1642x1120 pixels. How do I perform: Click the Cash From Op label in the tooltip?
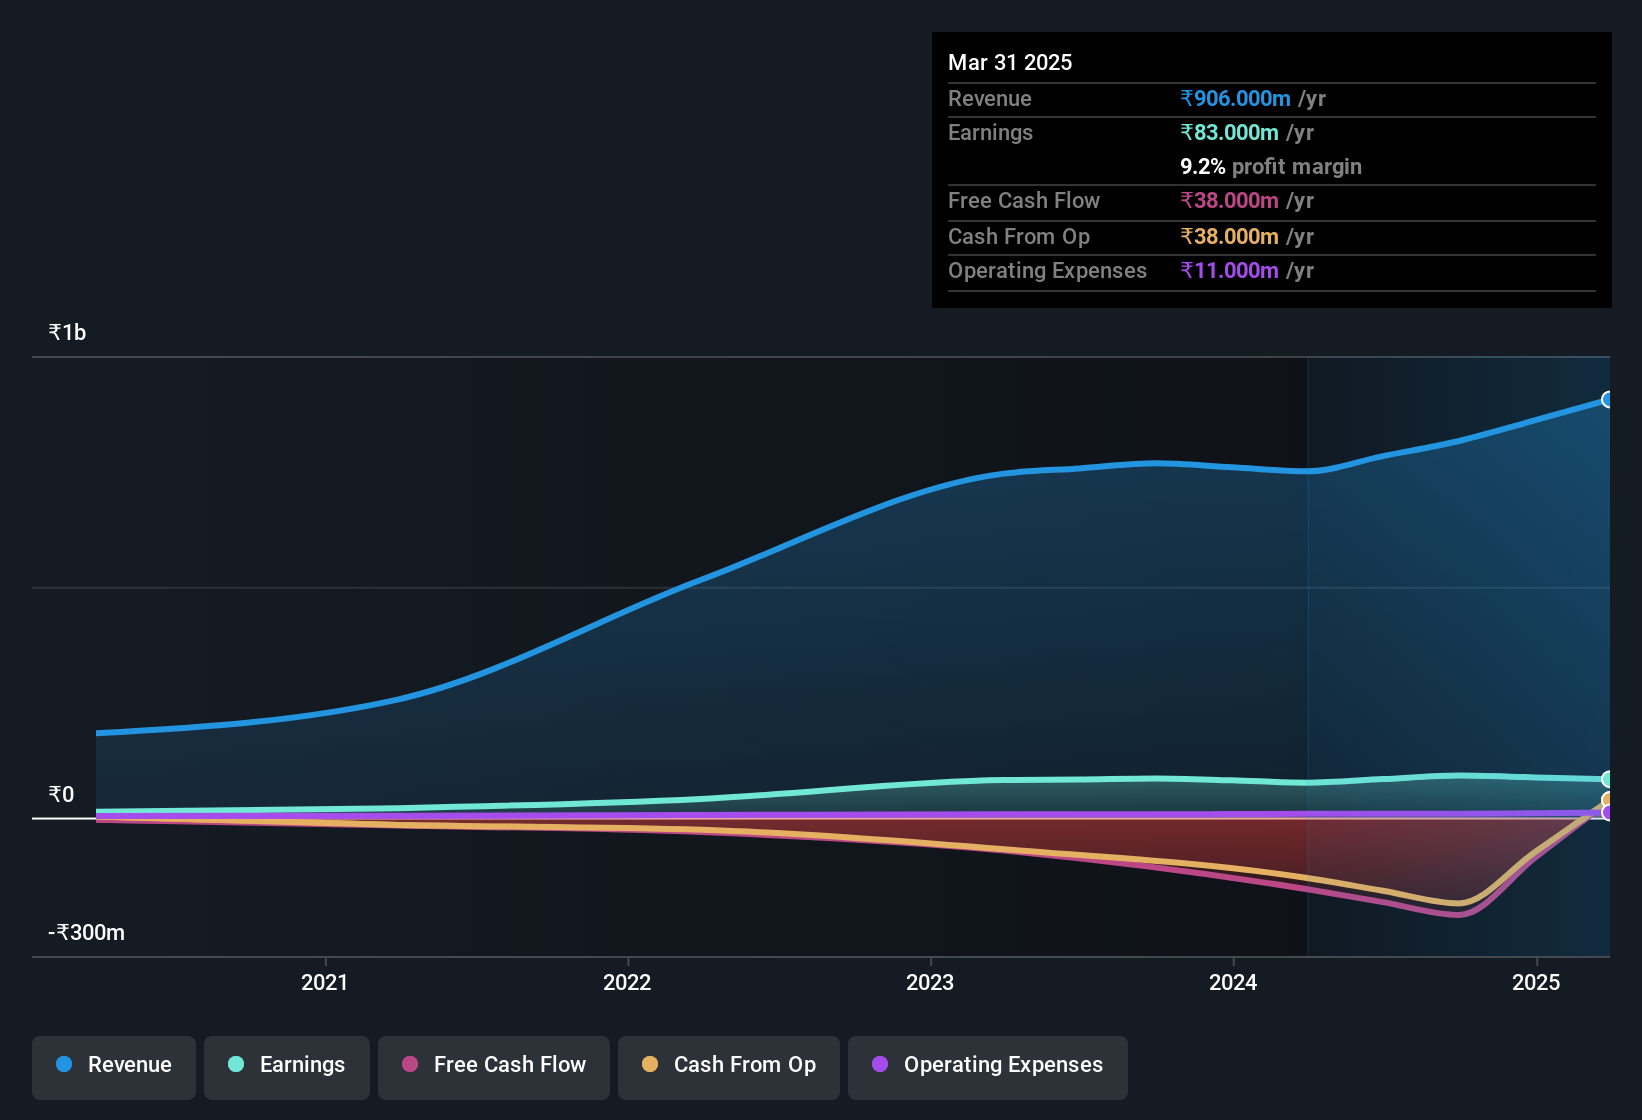coord(1019,236)
